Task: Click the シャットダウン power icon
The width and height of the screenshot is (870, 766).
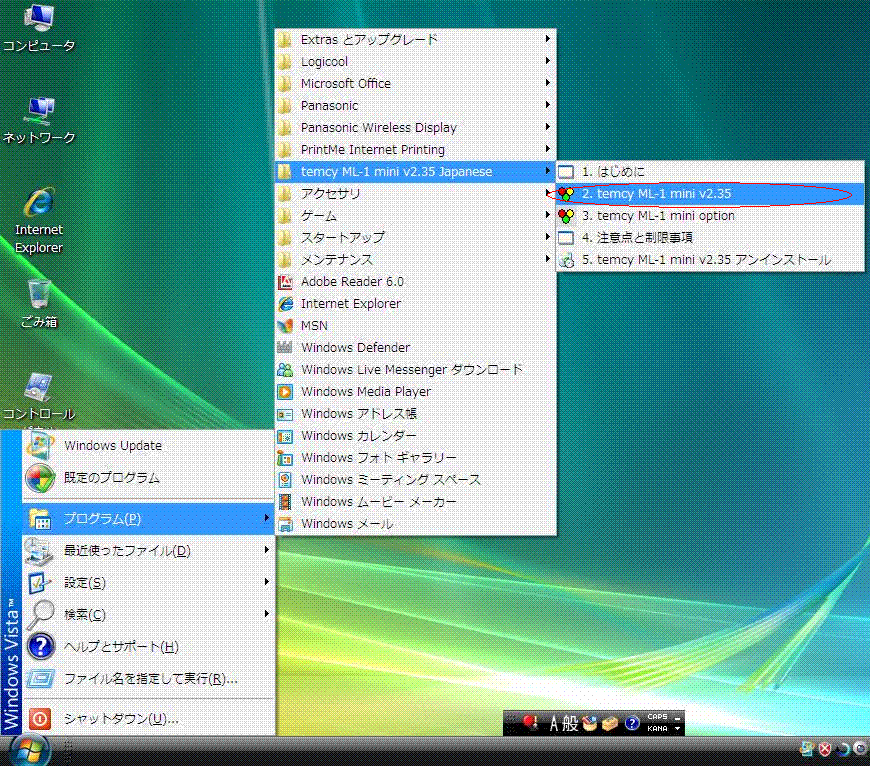Action: [40, 718]
